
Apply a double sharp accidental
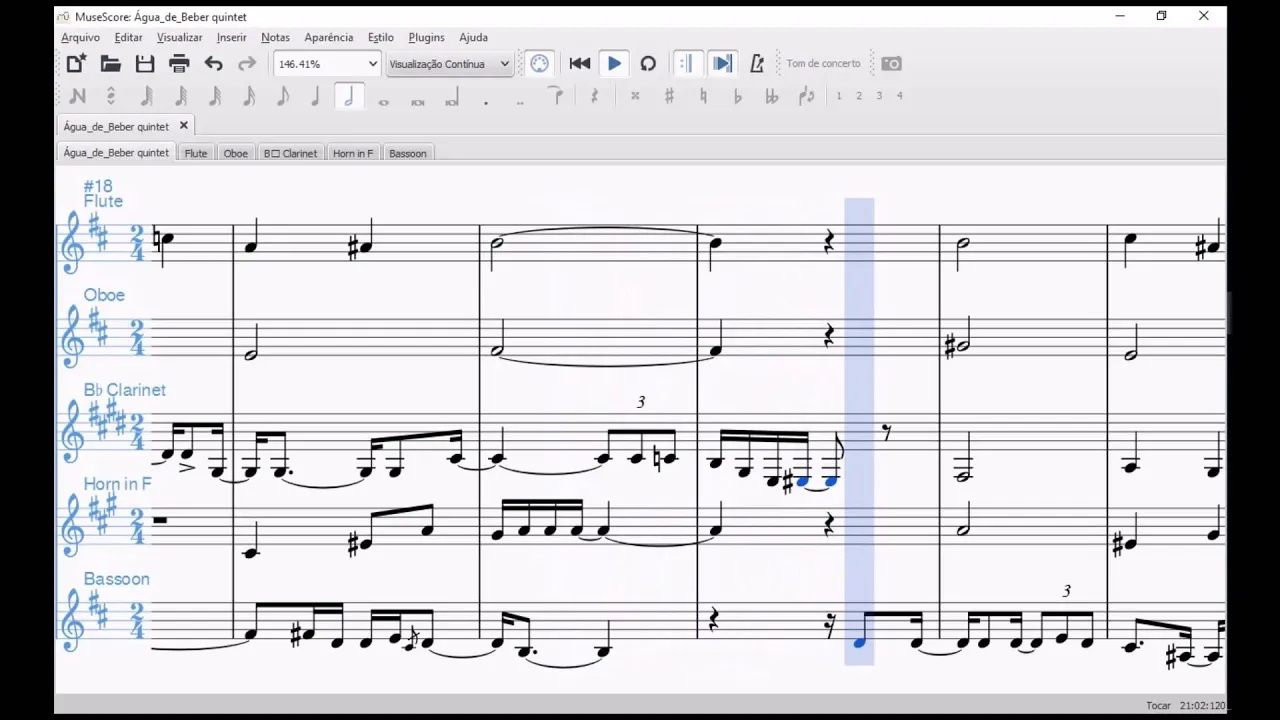[635, 96]
